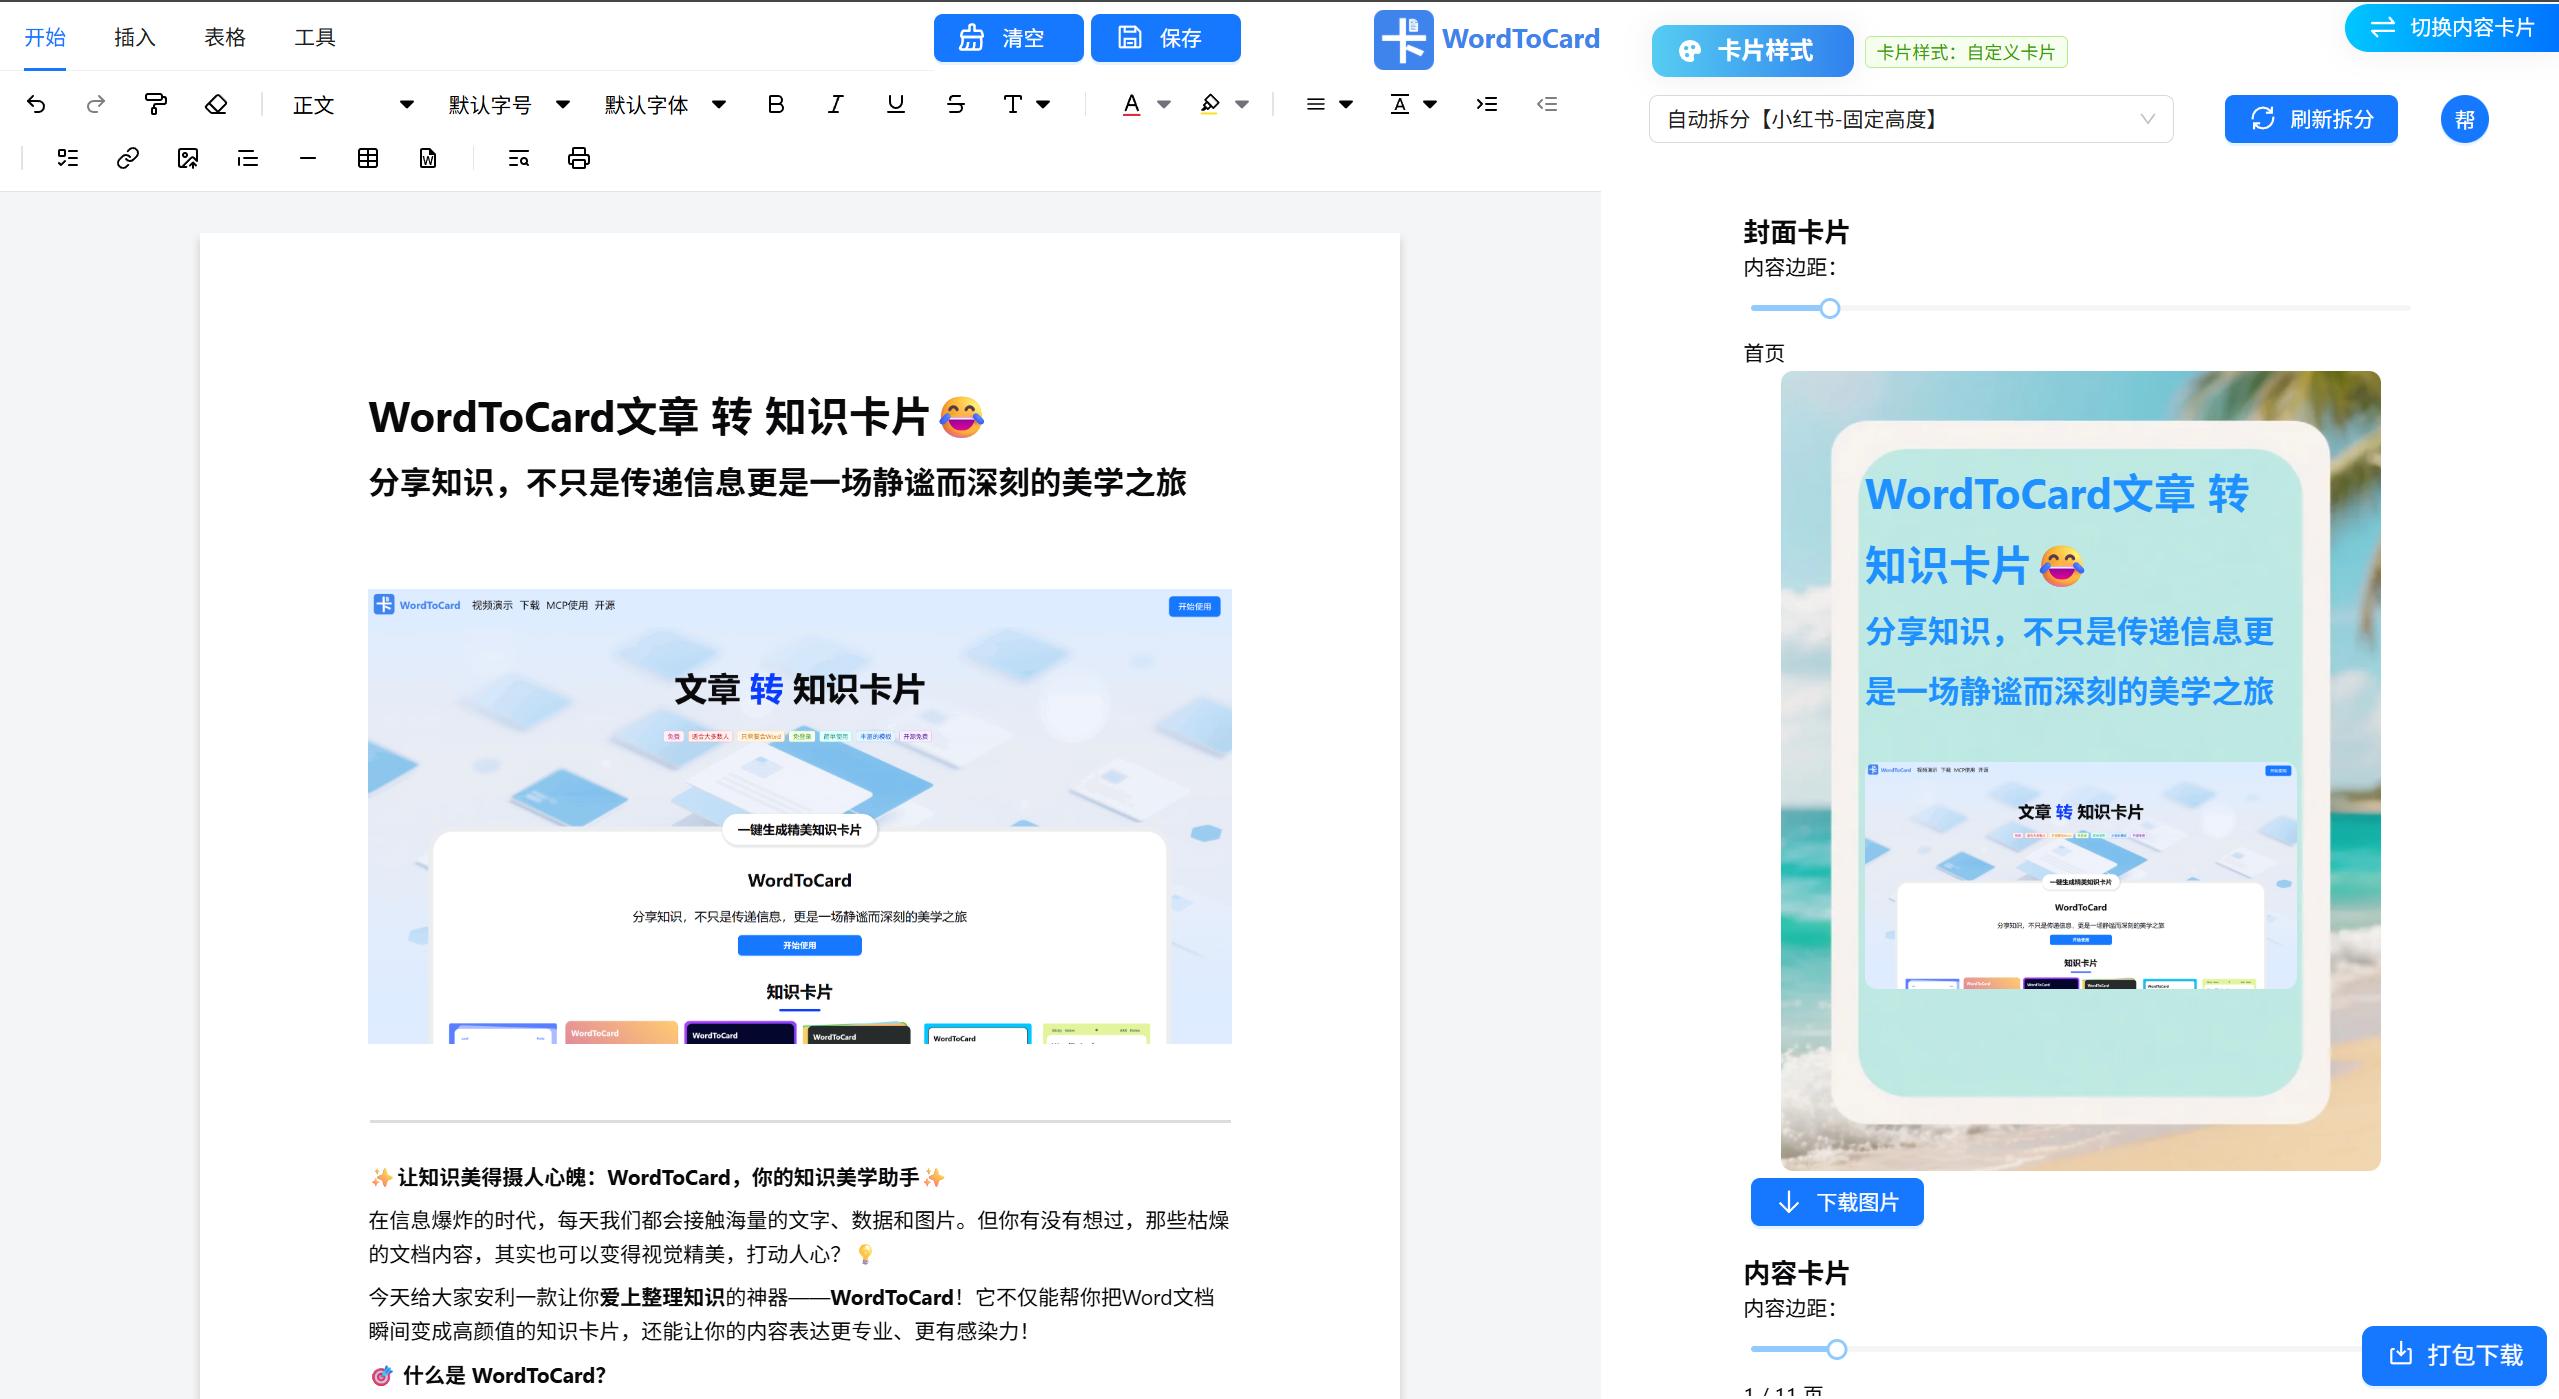
Task: Open the image upload tool
Action: click(x=188, y=158)
